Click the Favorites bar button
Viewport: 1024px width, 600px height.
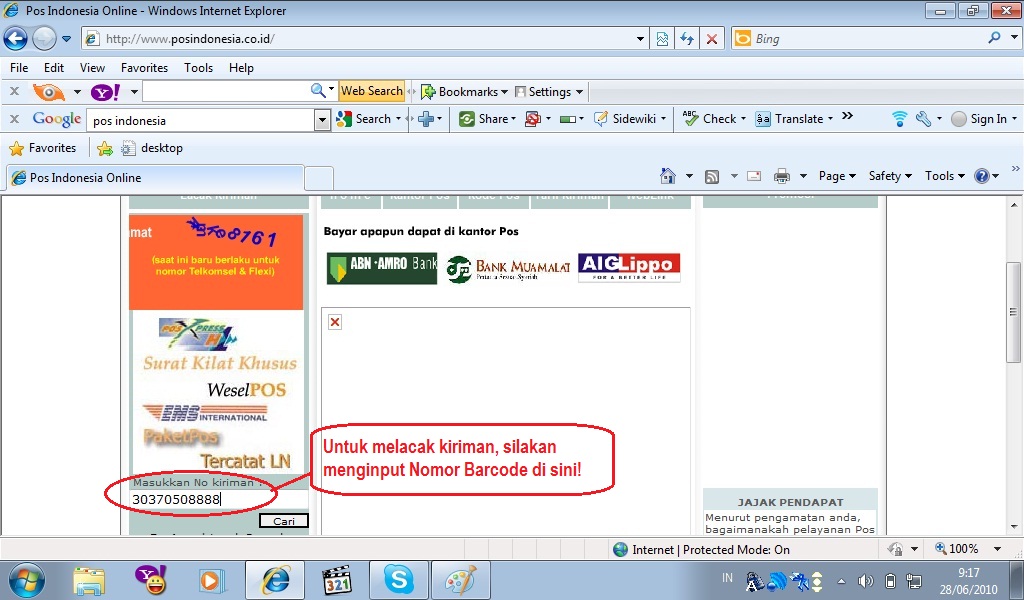coord(43,148)
